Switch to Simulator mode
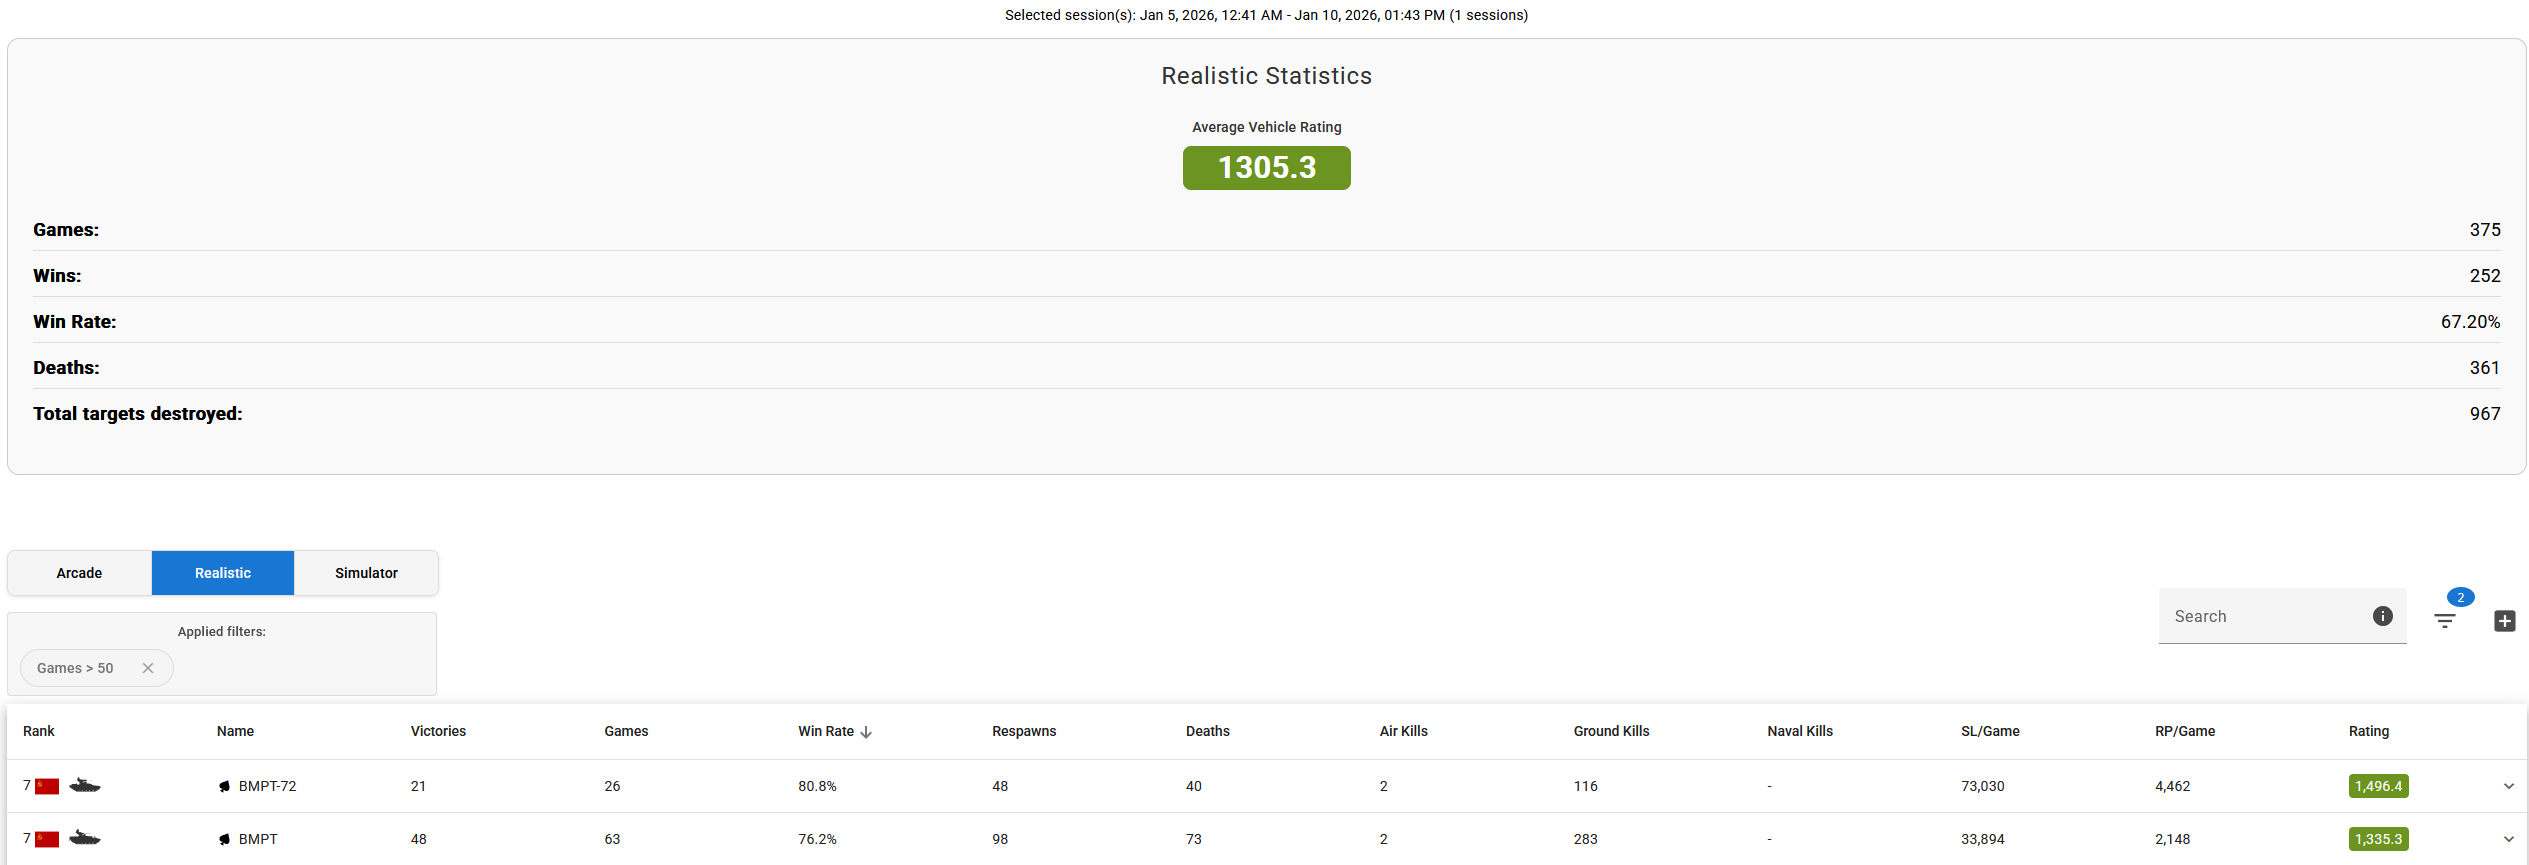Image resolution: width=2529 pixels, height=865 pixels. 366,573
